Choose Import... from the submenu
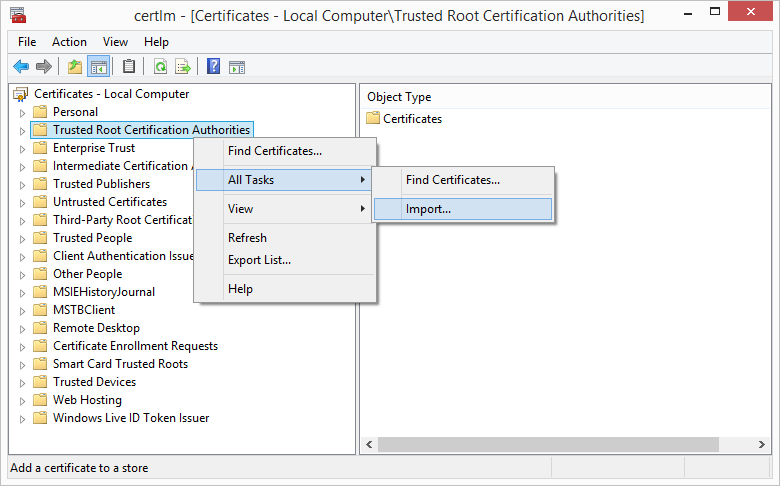Screen dimensions: 780x486 coord(428,209)
